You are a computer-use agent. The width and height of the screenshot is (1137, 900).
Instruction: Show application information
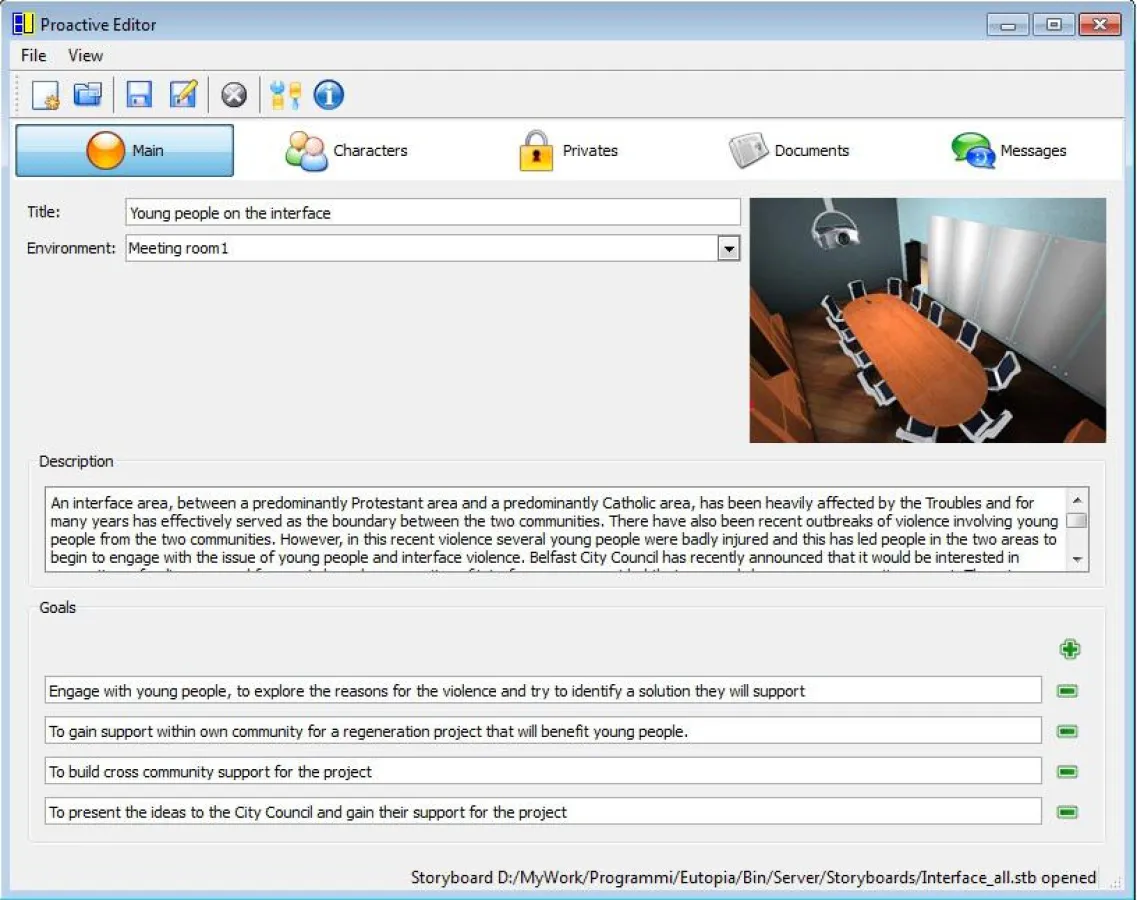[x=328, y=94]
